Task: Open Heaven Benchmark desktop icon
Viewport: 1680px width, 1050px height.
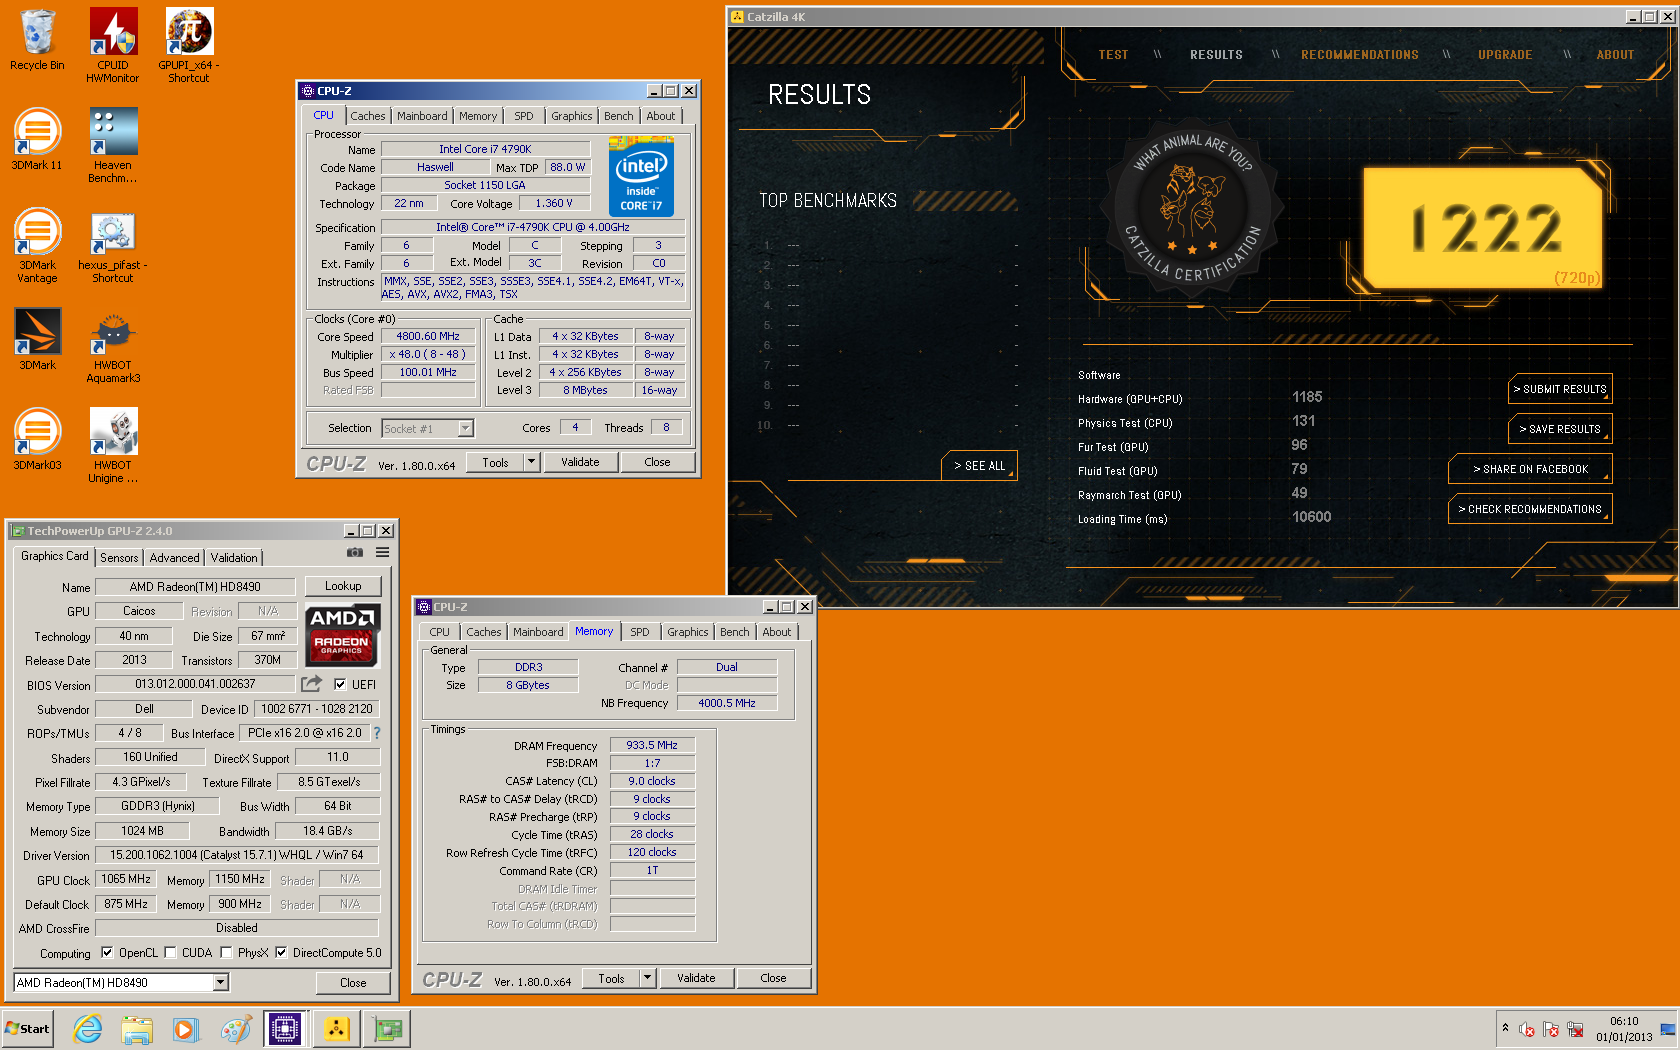Action: (x=113, y=145)
